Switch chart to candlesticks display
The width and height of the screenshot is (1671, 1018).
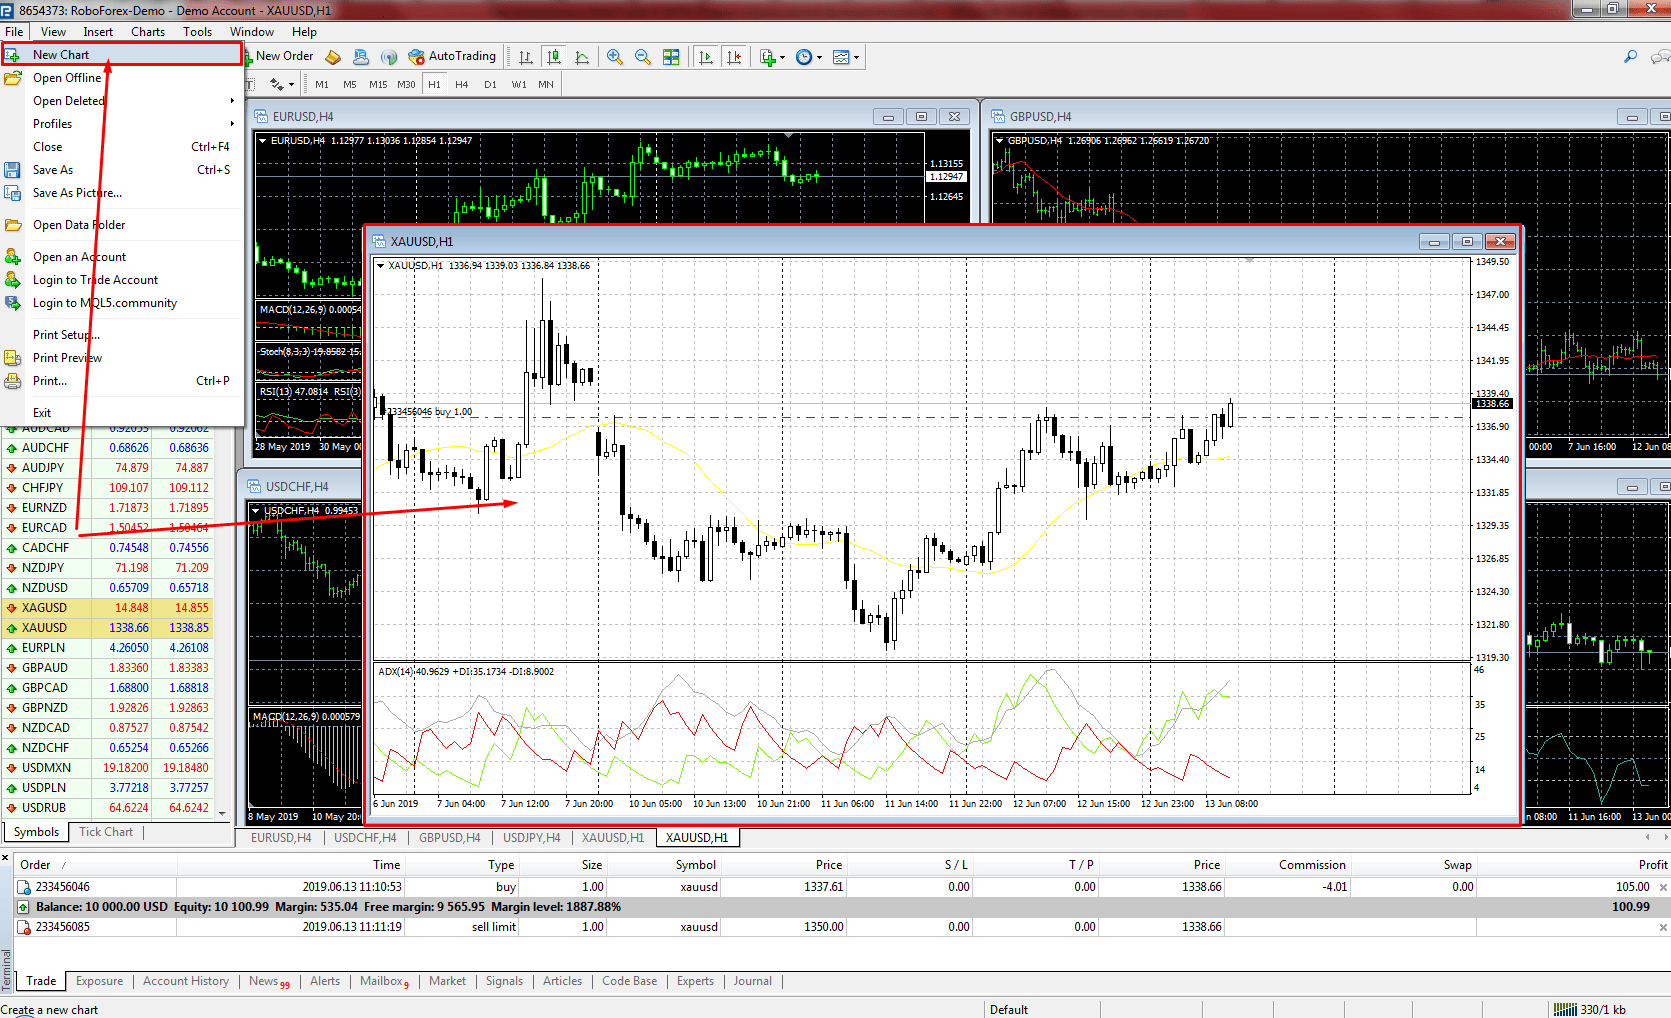tap(554, 57)
